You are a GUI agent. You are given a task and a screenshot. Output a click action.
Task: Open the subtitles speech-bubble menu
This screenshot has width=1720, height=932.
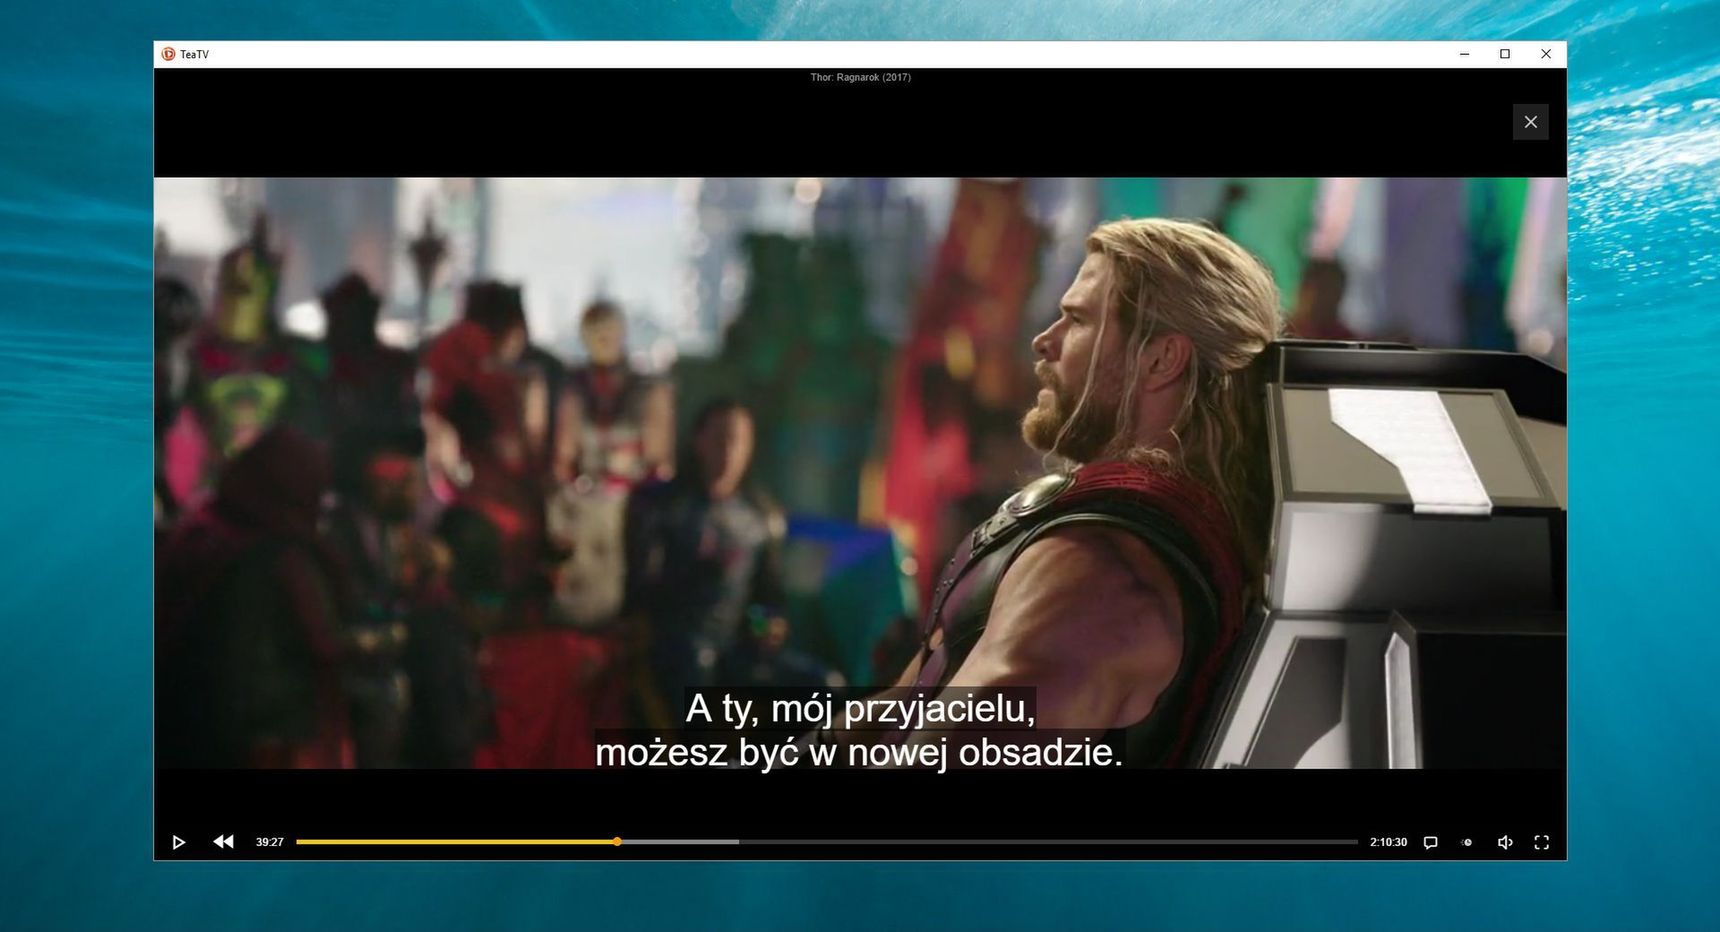pyautogui.click(x=1430, y=842)
